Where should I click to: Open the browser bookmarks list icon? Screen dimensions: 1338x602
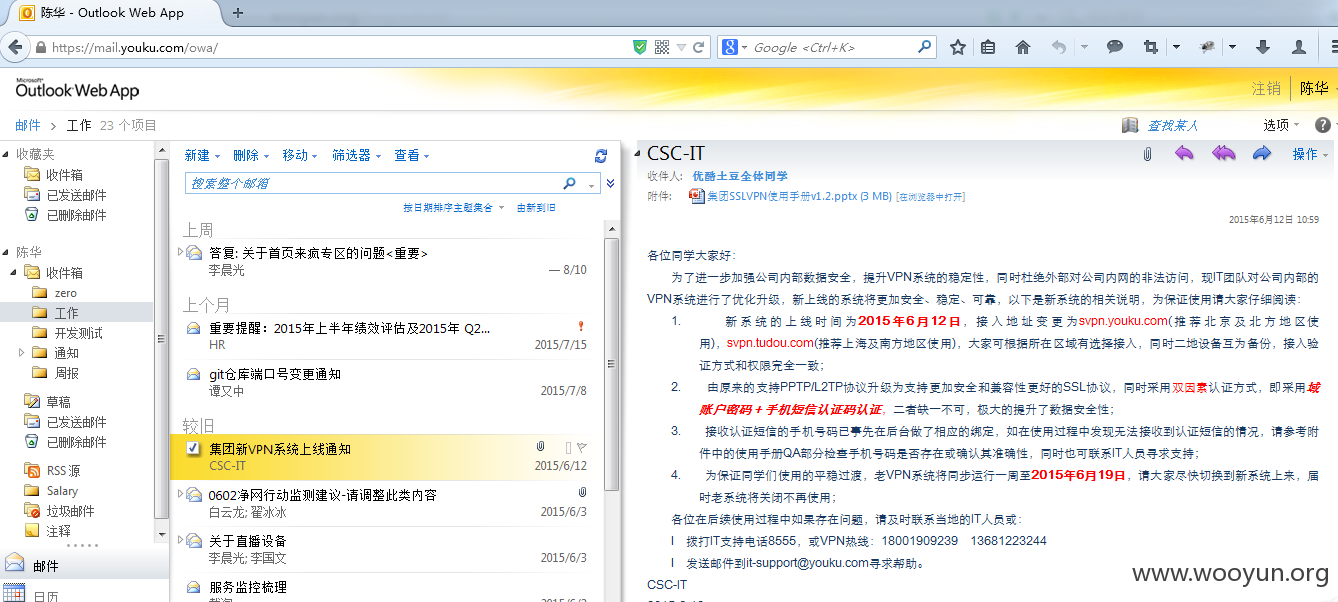point(988,47)
